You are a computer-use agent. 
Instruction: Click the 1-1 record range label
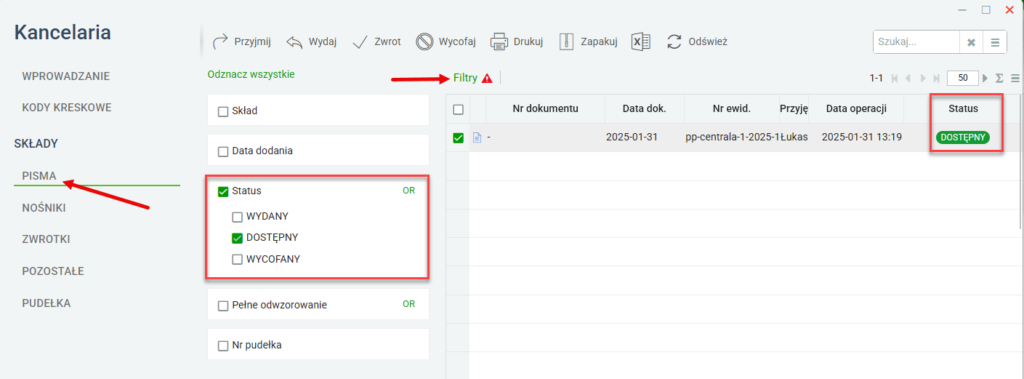[x=876, y=78]
